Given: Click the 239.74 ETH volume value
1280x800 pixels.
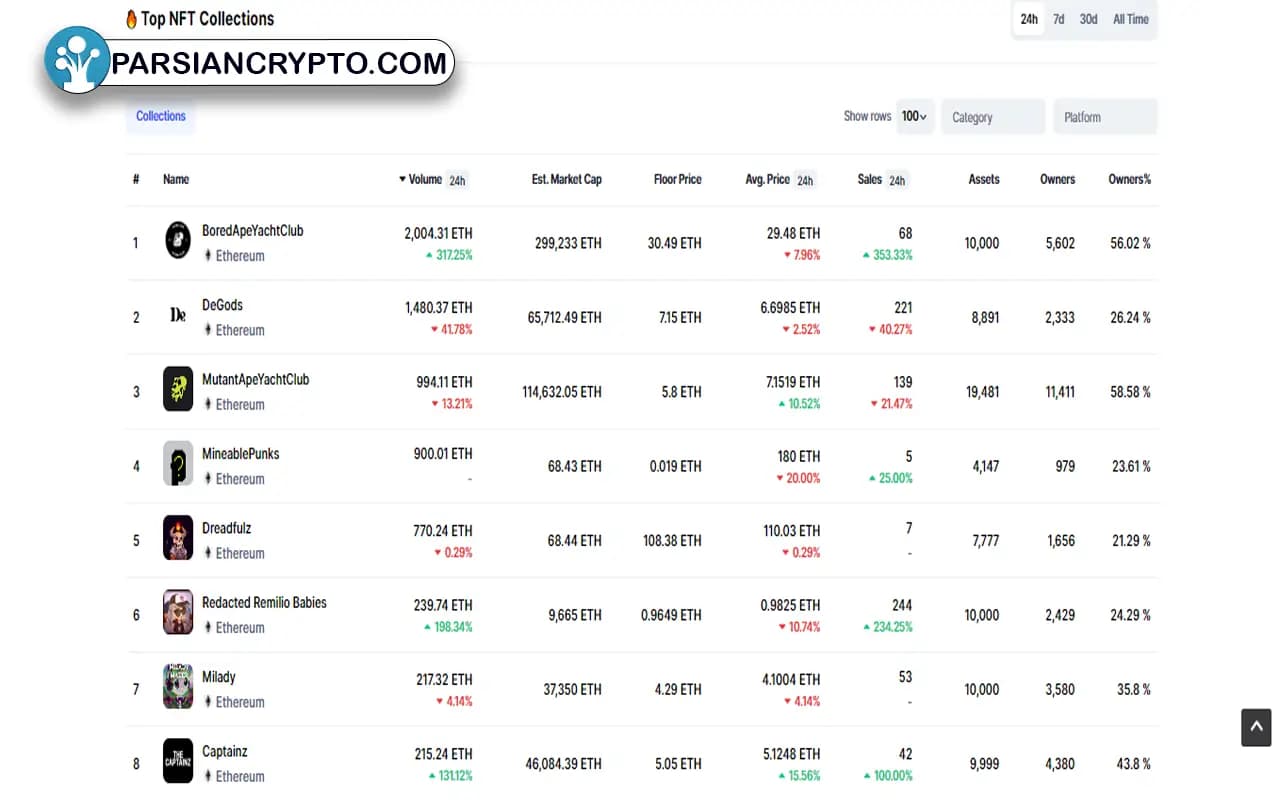Looking at the screenshot, I should point(444,606).
